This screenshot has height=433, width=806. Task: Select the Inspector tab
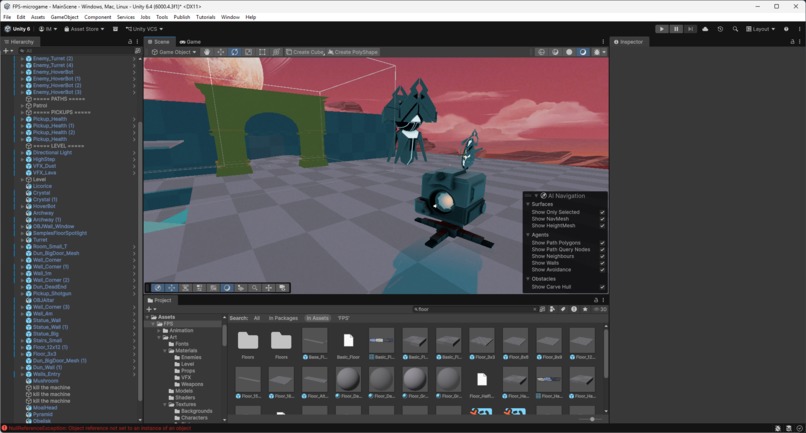click(x=628, y=42)
